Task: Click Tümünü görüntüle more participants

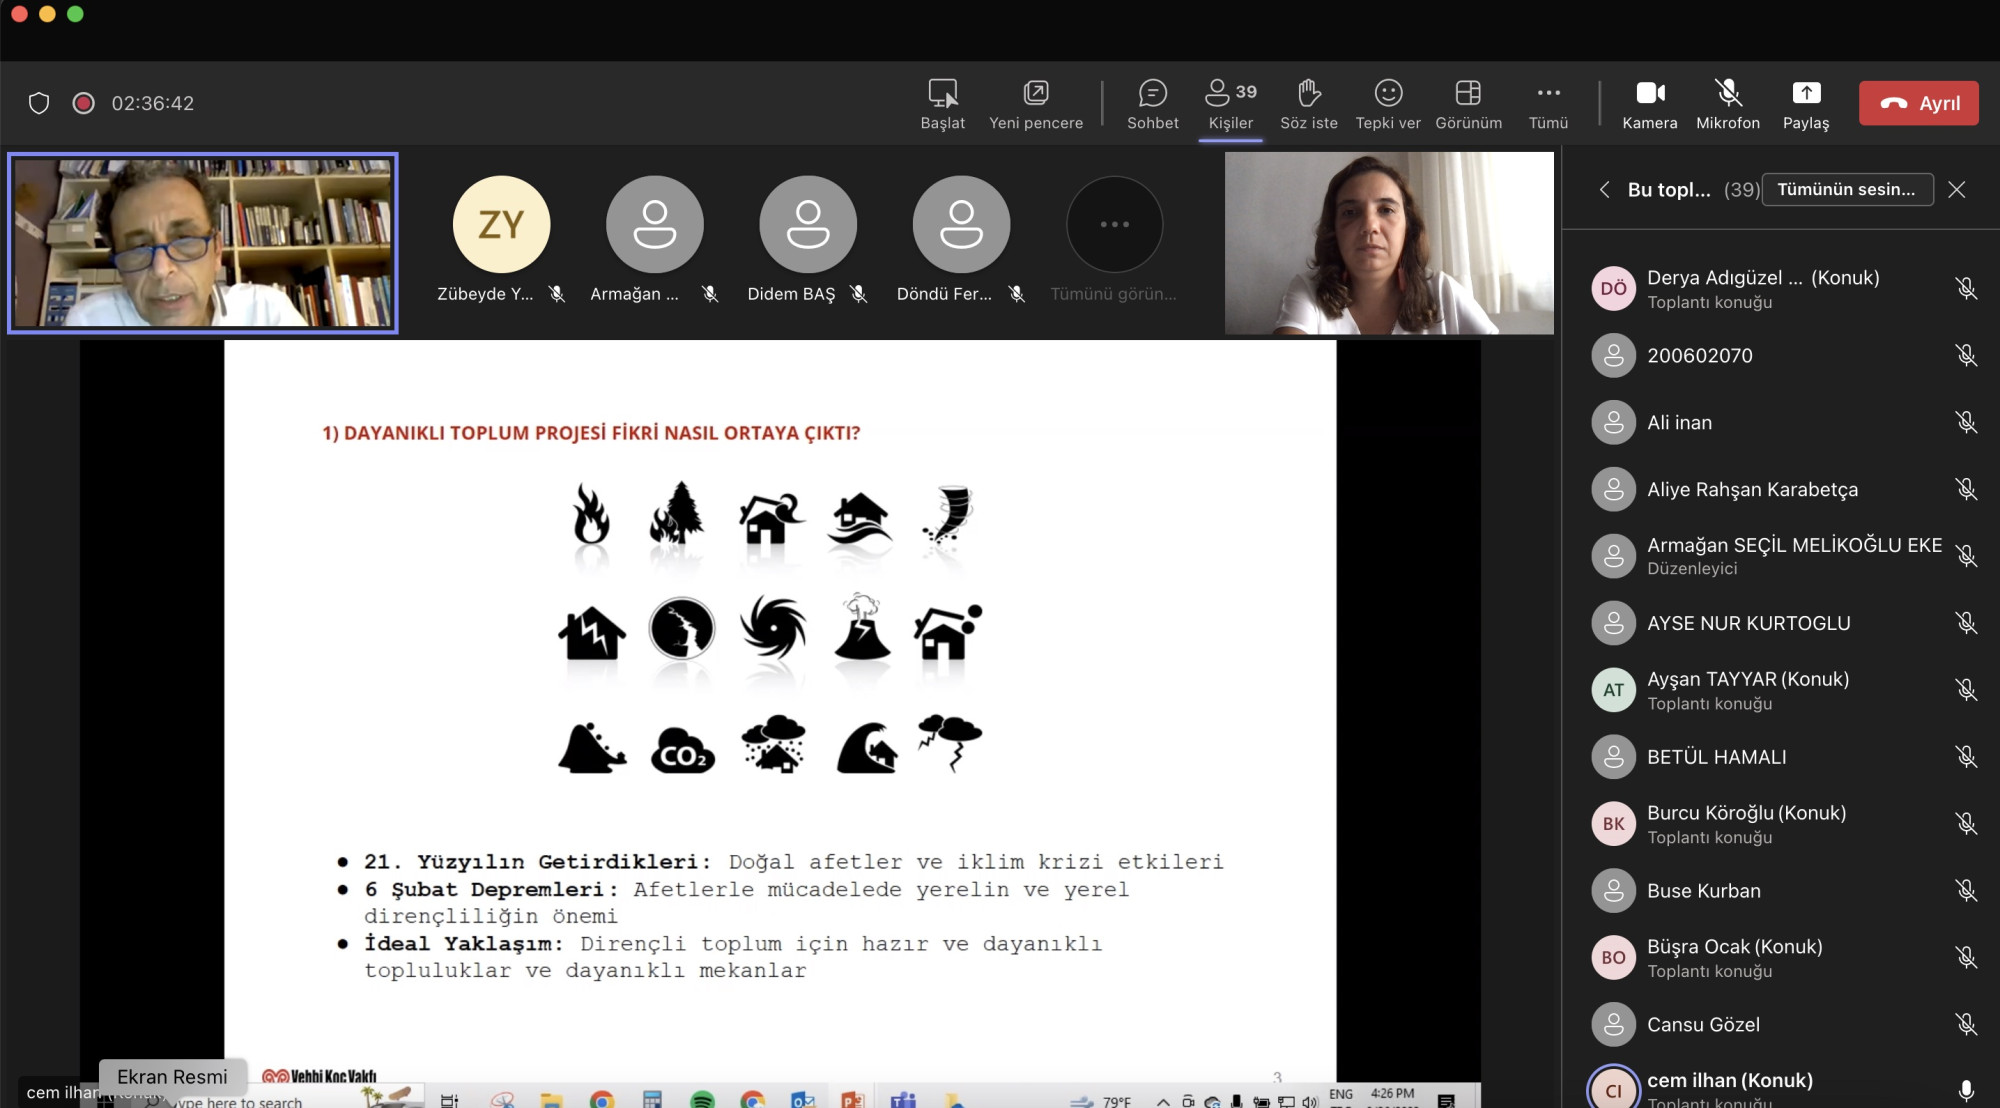Action: pyautogui.click(x=1114, y=224)
